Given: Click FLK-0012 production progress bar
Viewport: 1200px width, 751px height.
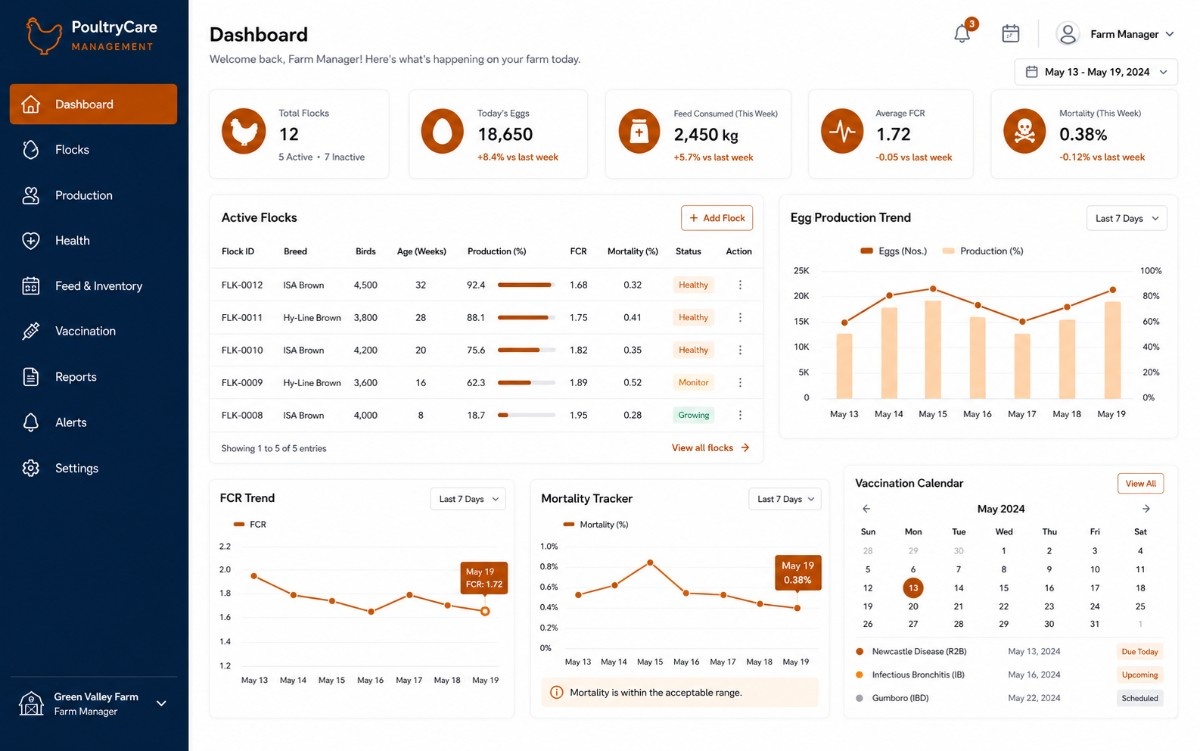Looking at the screenshot, I should (527, 285).
